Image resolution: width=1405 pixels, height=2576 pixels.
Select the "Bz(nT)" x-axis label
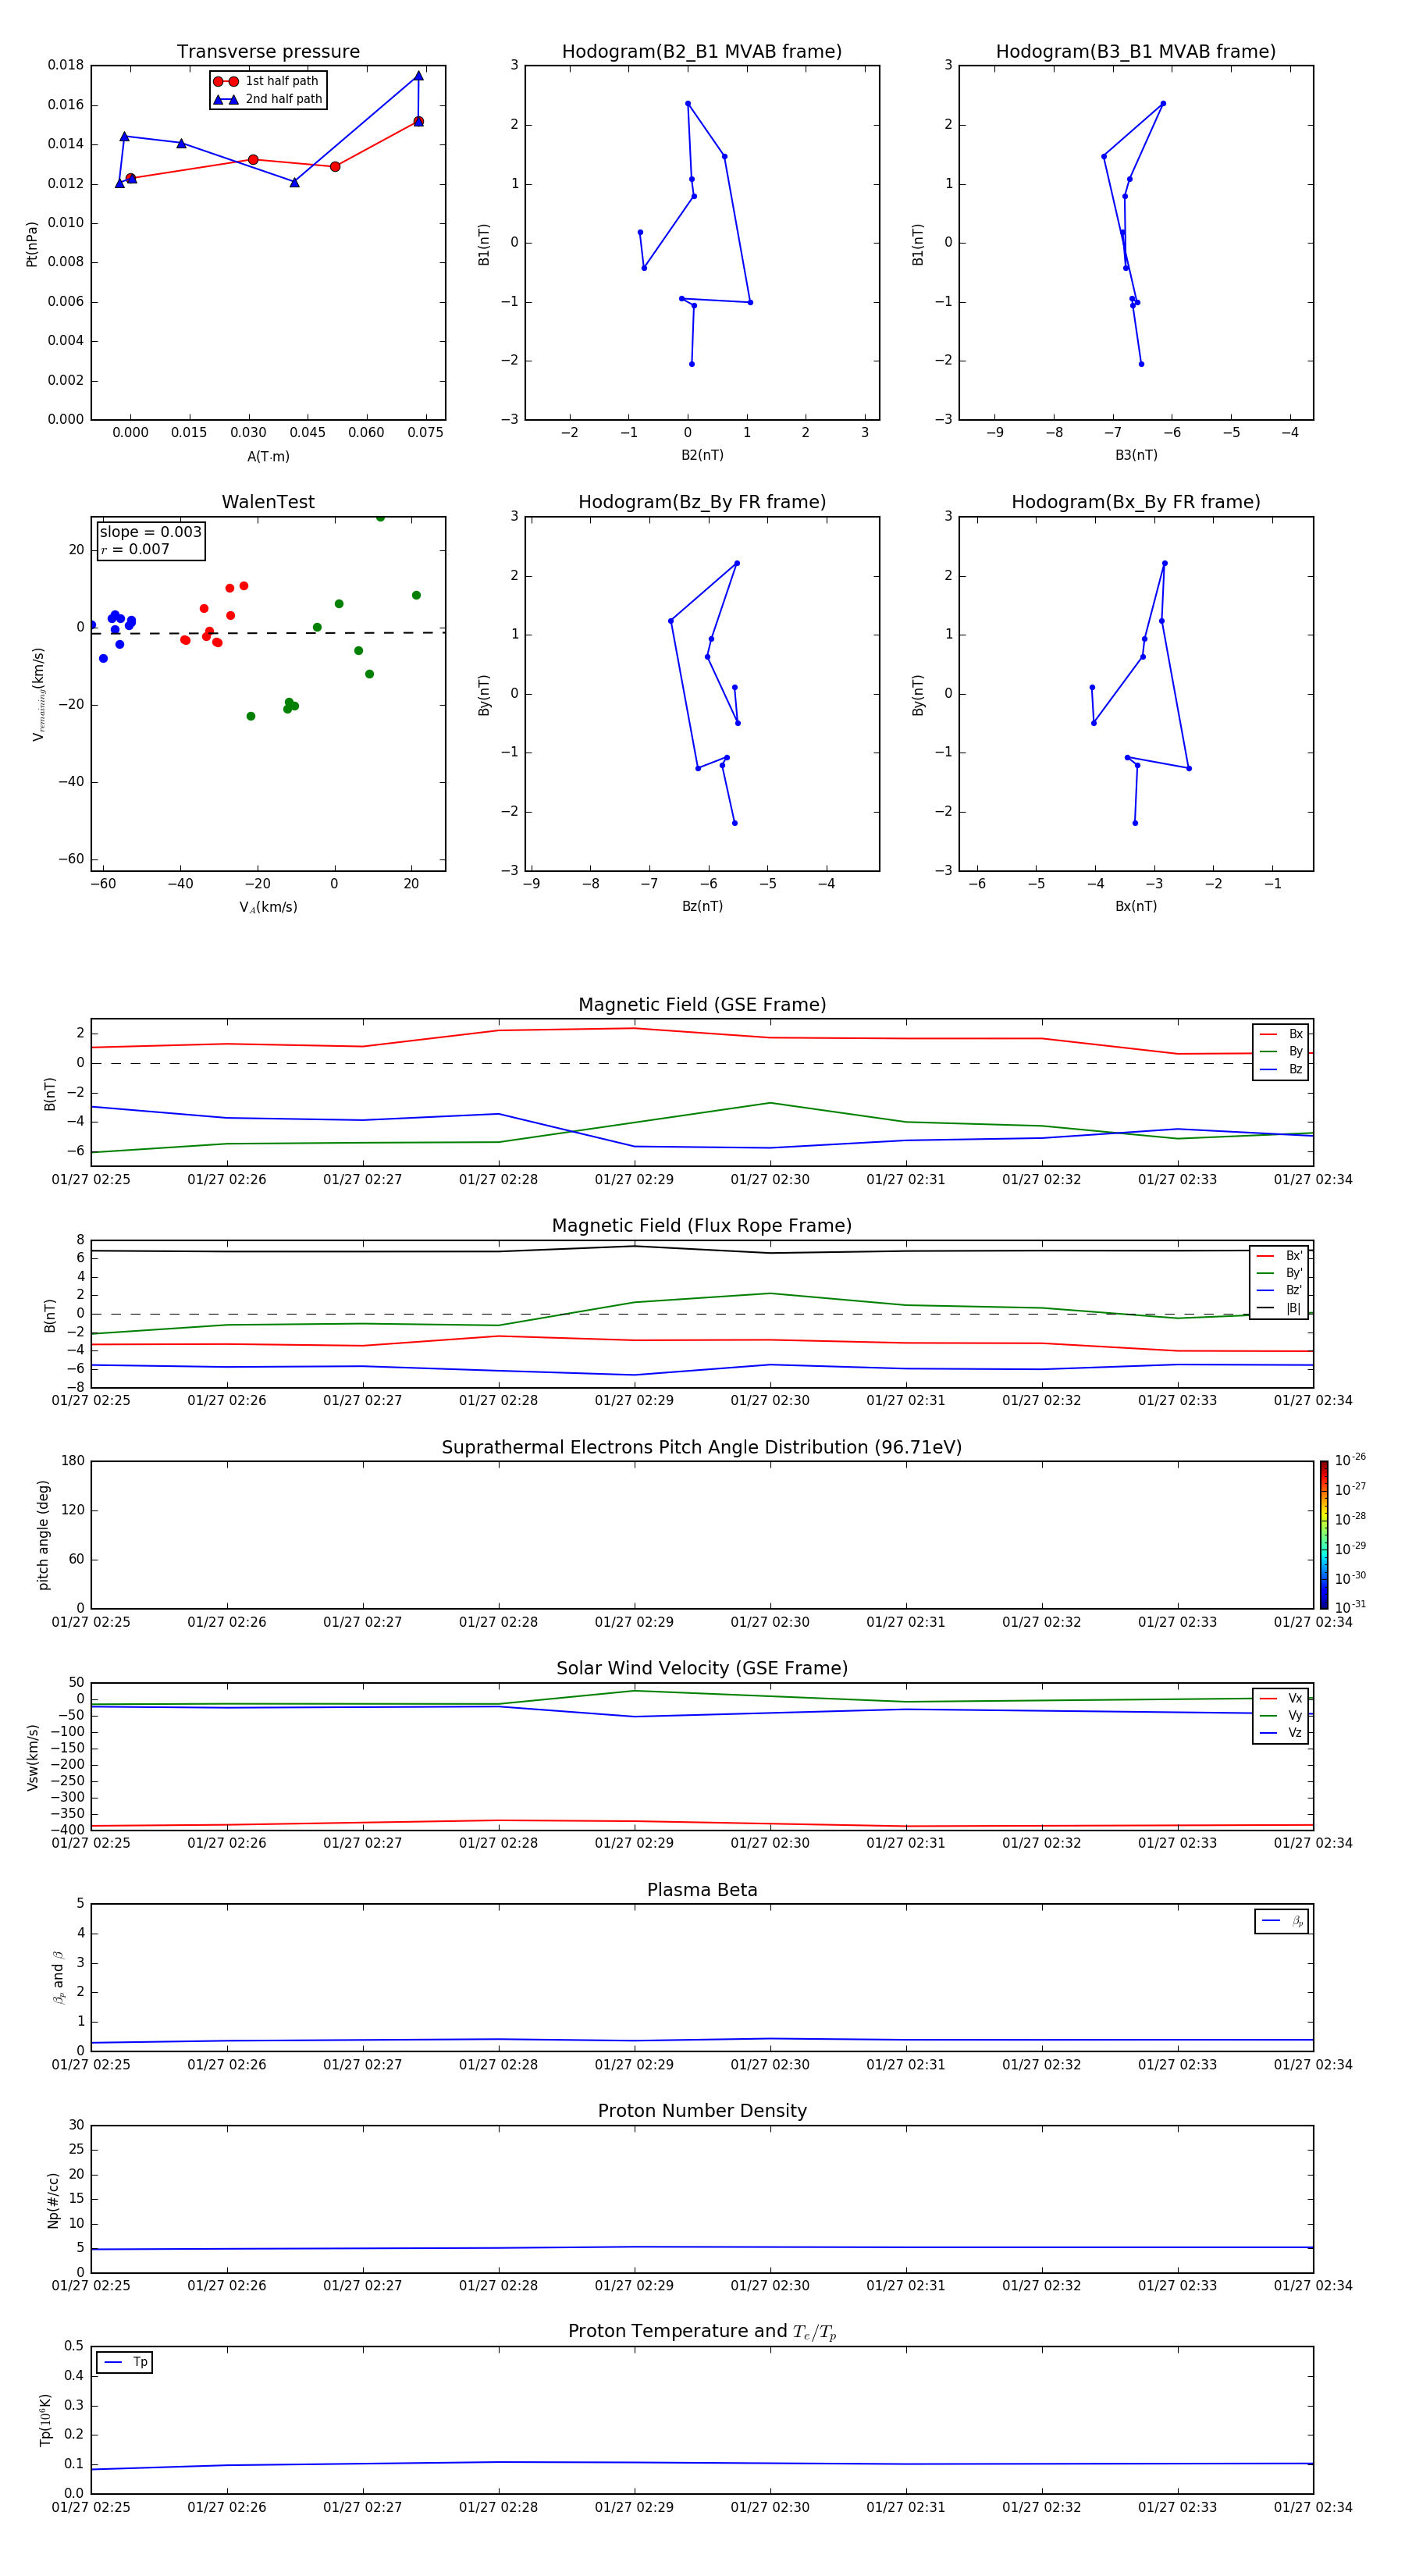tap(702, 906)
